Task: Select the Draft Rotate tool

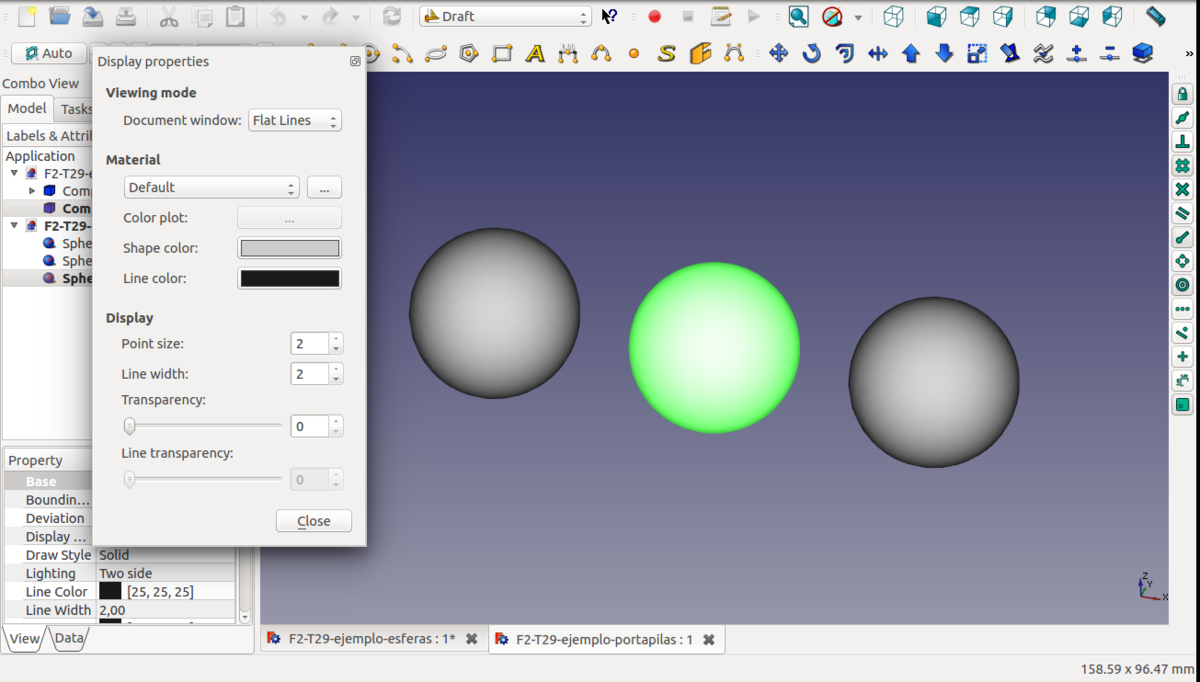Action: [812, 53]
